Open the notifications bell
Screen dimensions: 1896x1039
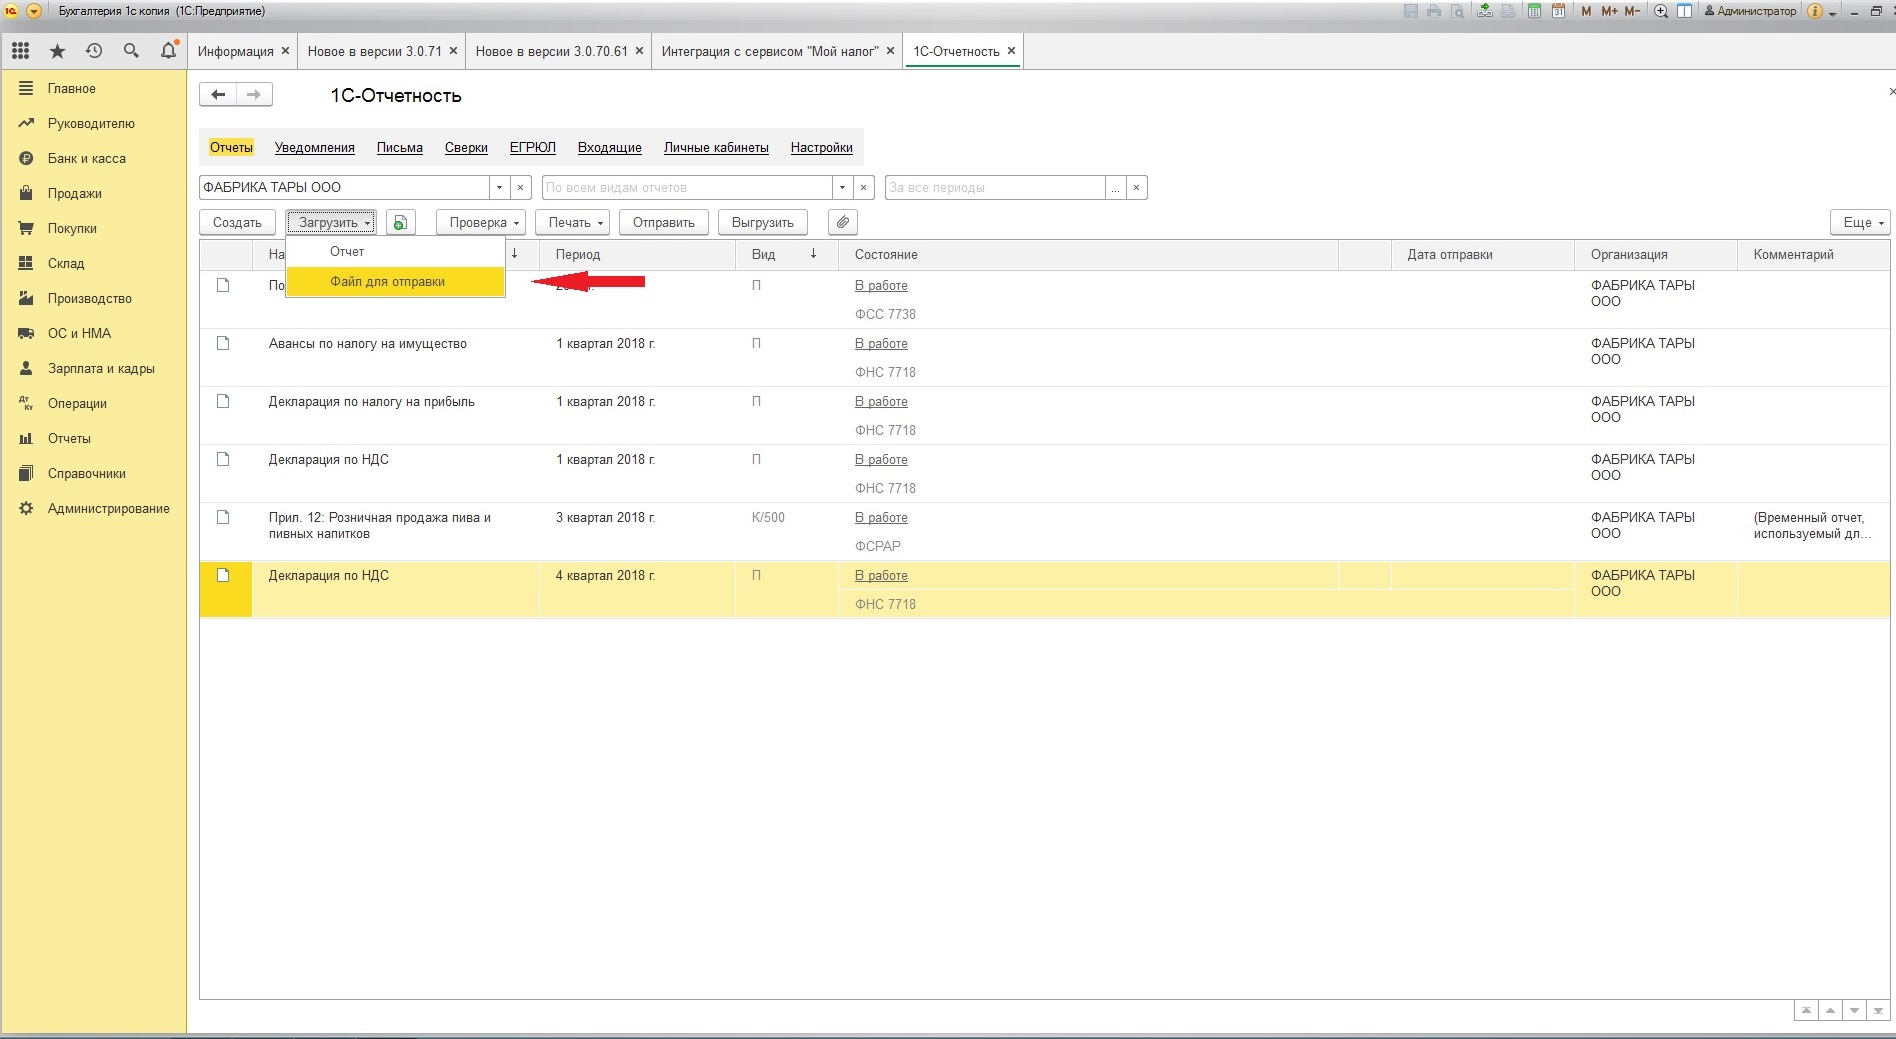pyautogui.click(x=168, y=50)
